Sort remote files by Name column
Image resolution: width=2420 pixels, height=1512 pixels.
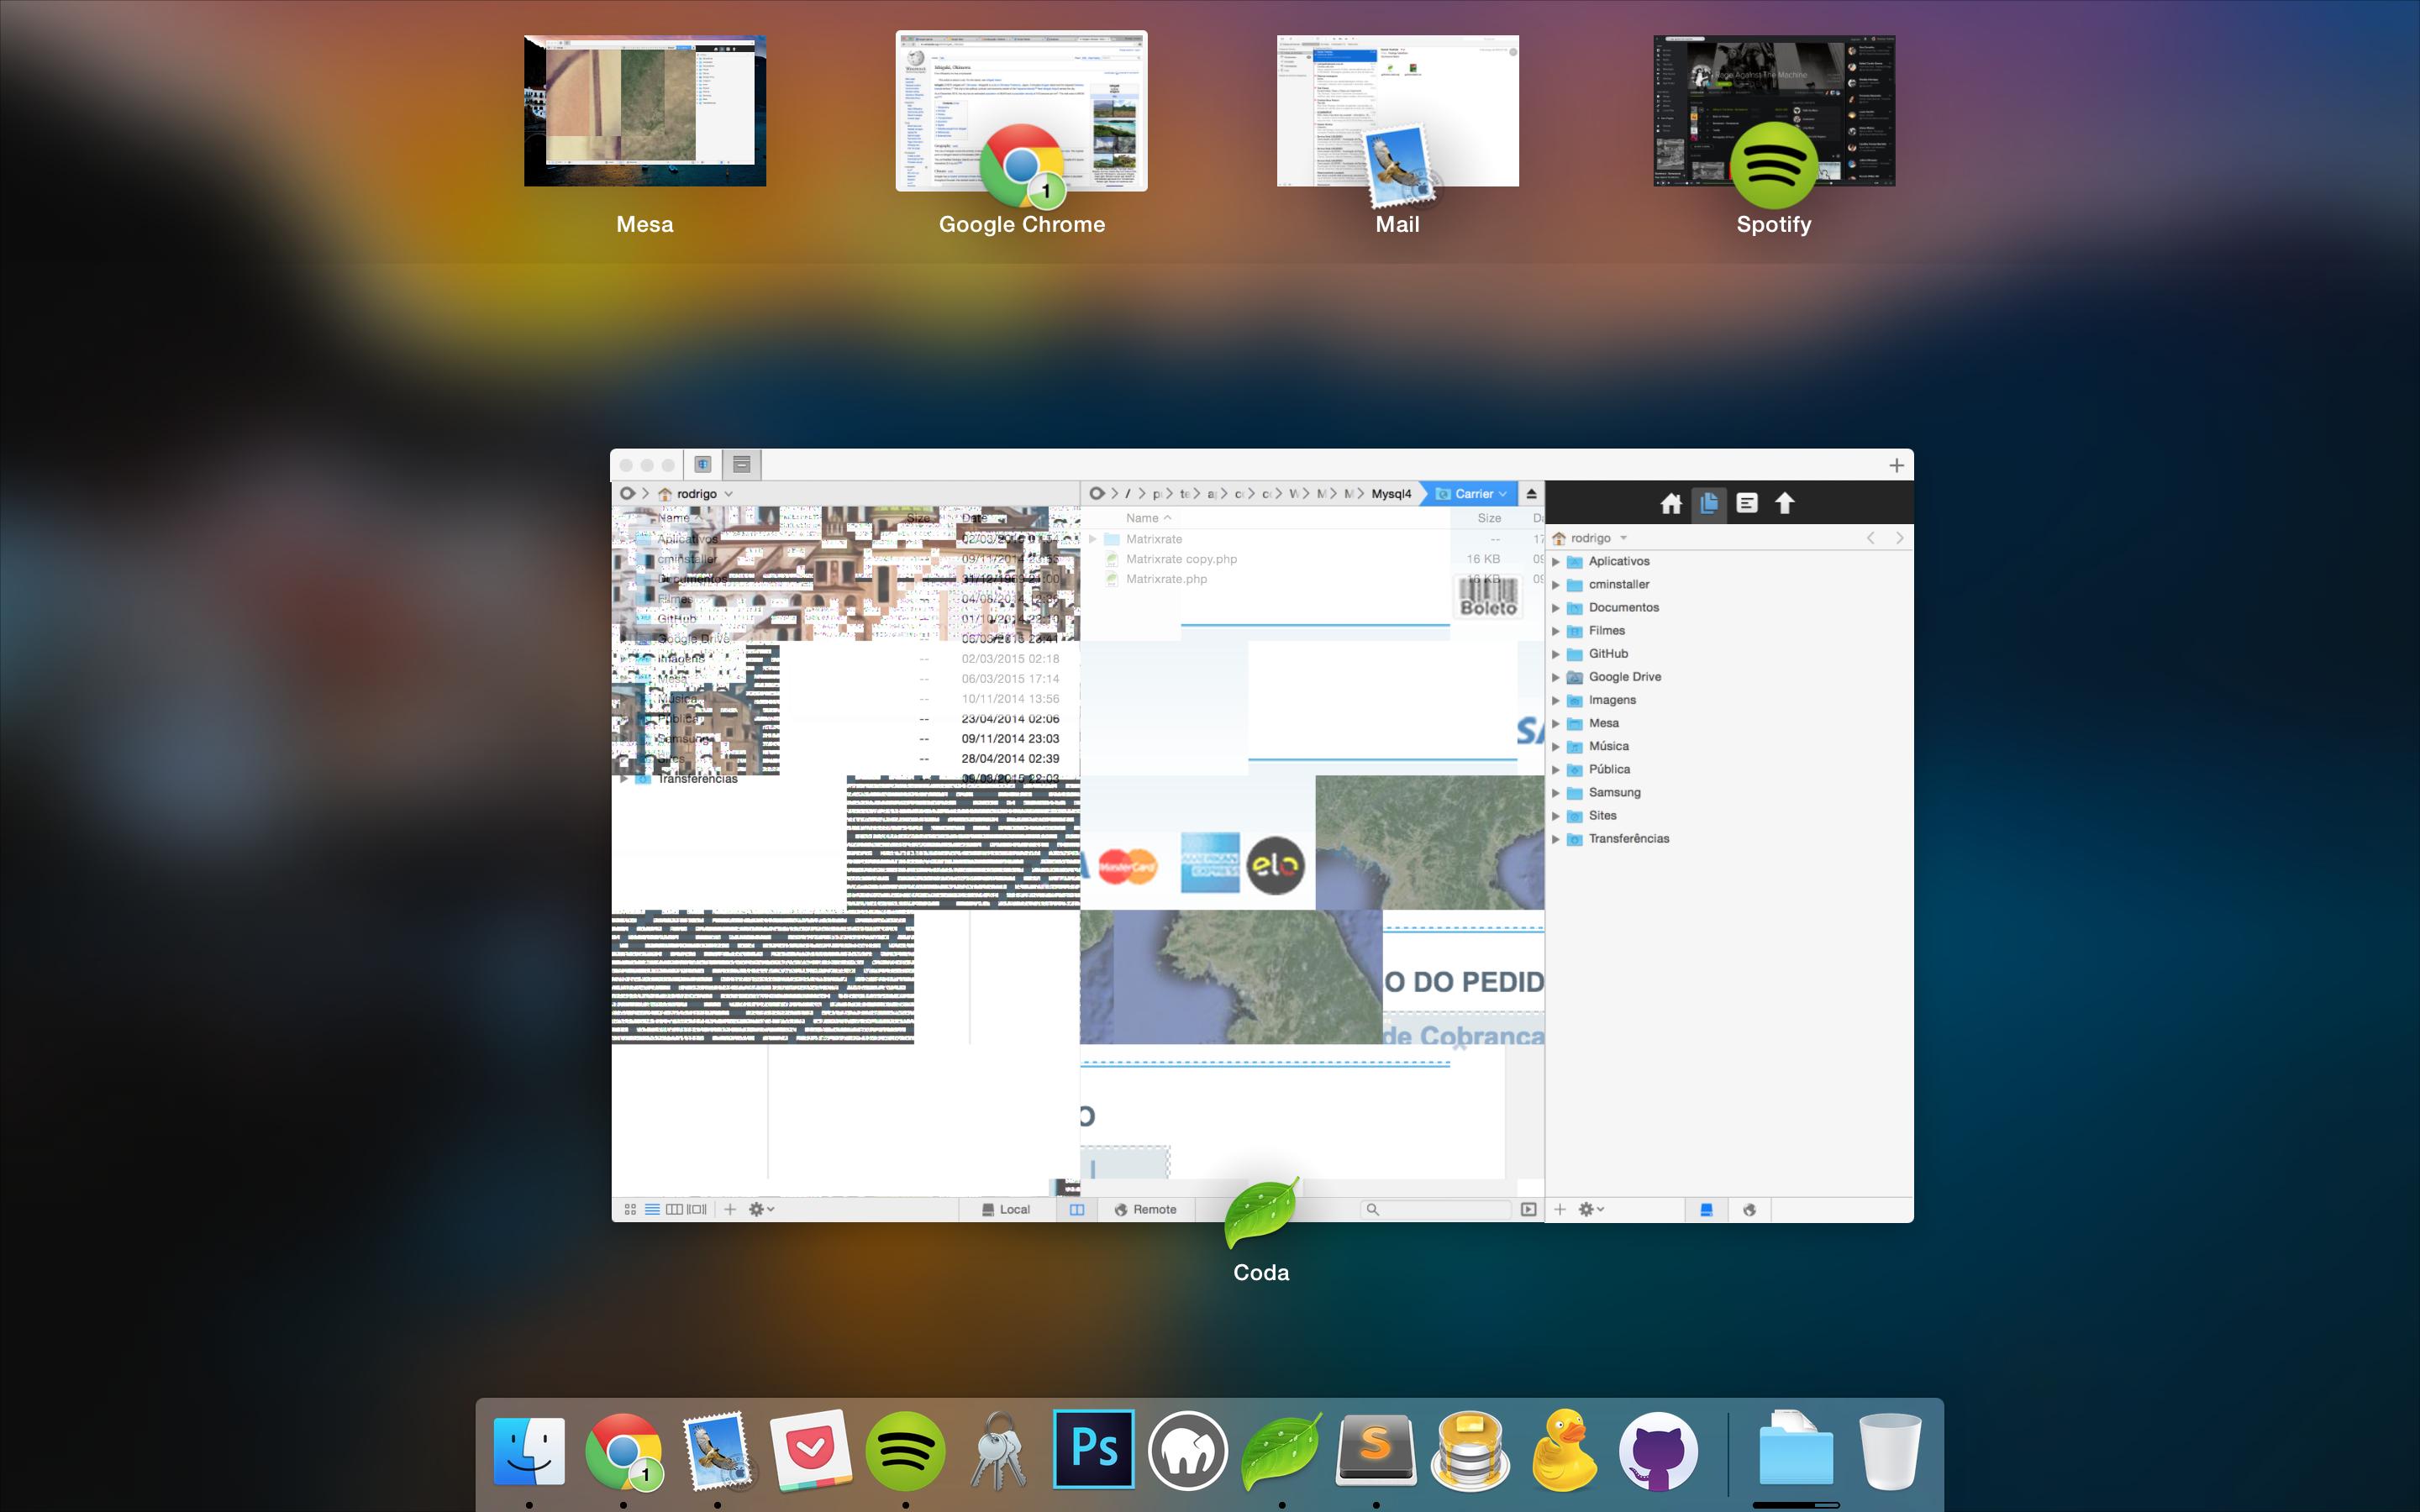pos(1142,518)
